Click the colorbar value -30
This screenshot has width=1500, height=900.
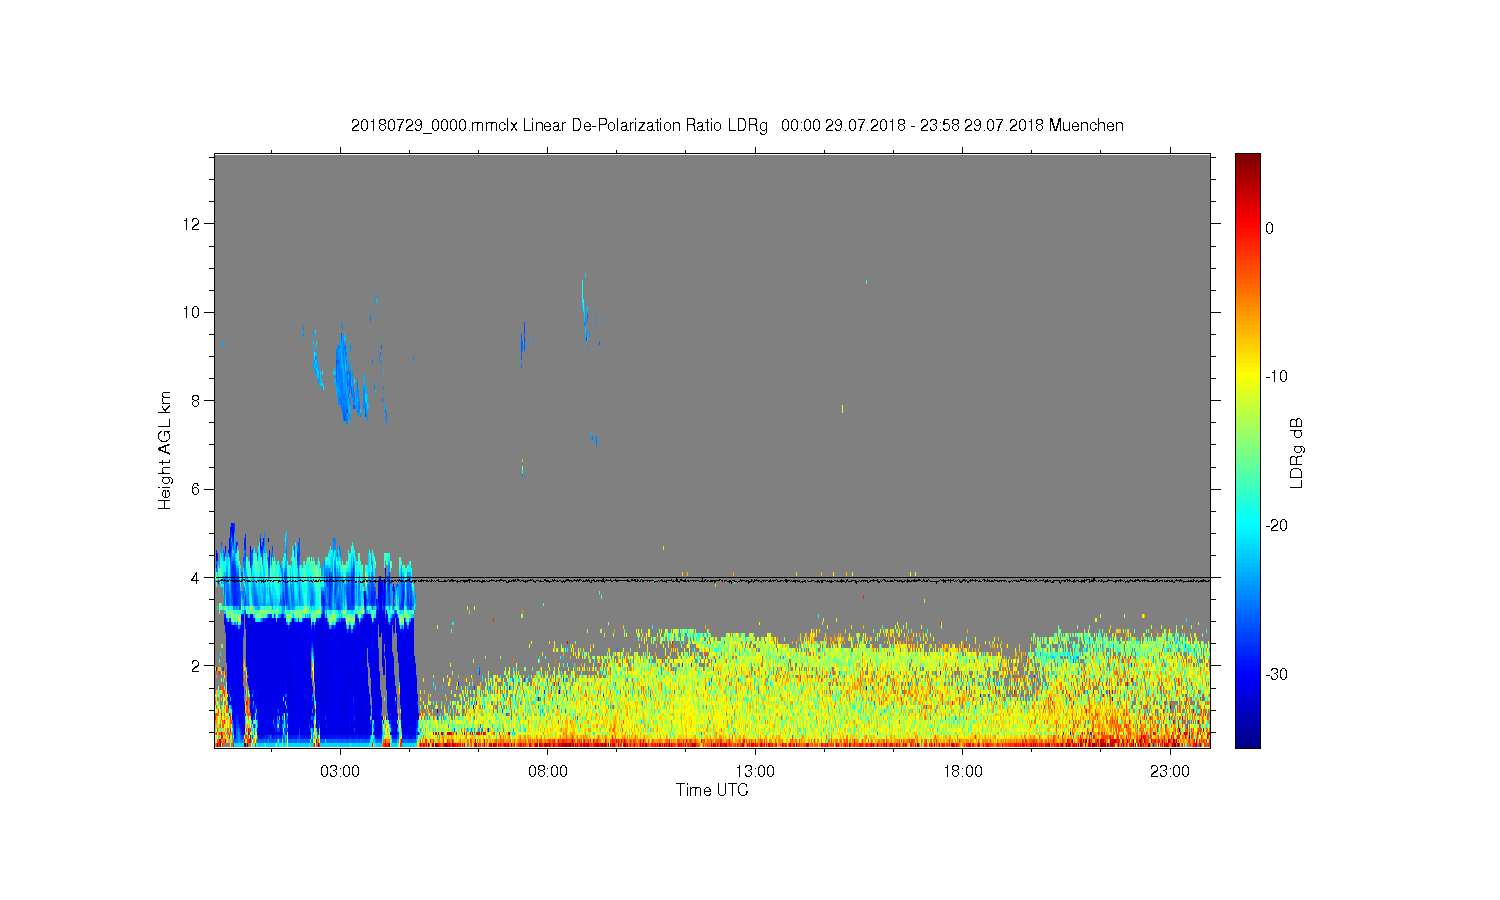(x=1276, y=674)
